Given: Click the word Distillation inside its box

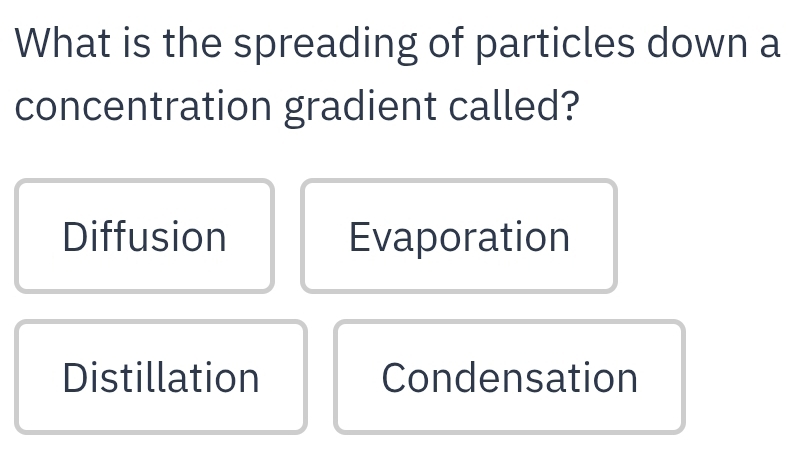Looking at the screenshot, I should click(161, 378).
